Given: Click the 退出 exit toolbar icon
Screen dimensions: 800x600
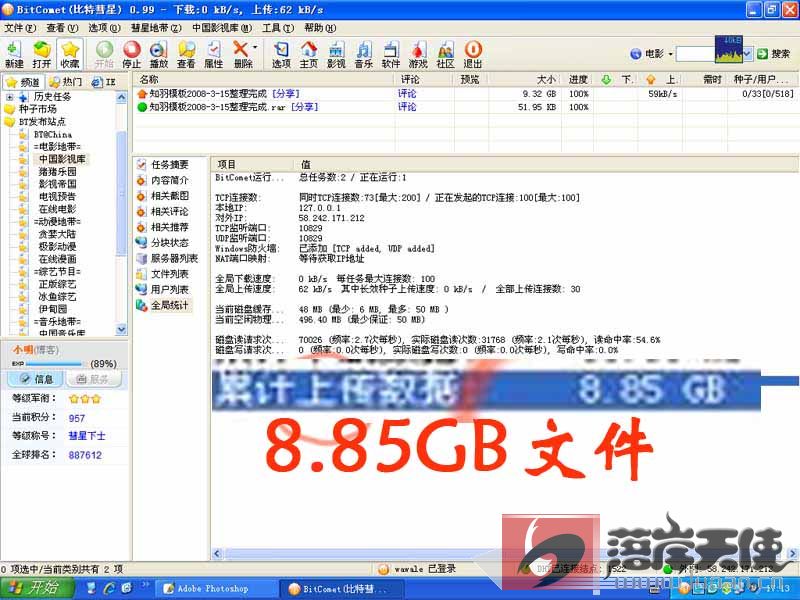Looking at the screenshot, I should [x=473, y=54].
